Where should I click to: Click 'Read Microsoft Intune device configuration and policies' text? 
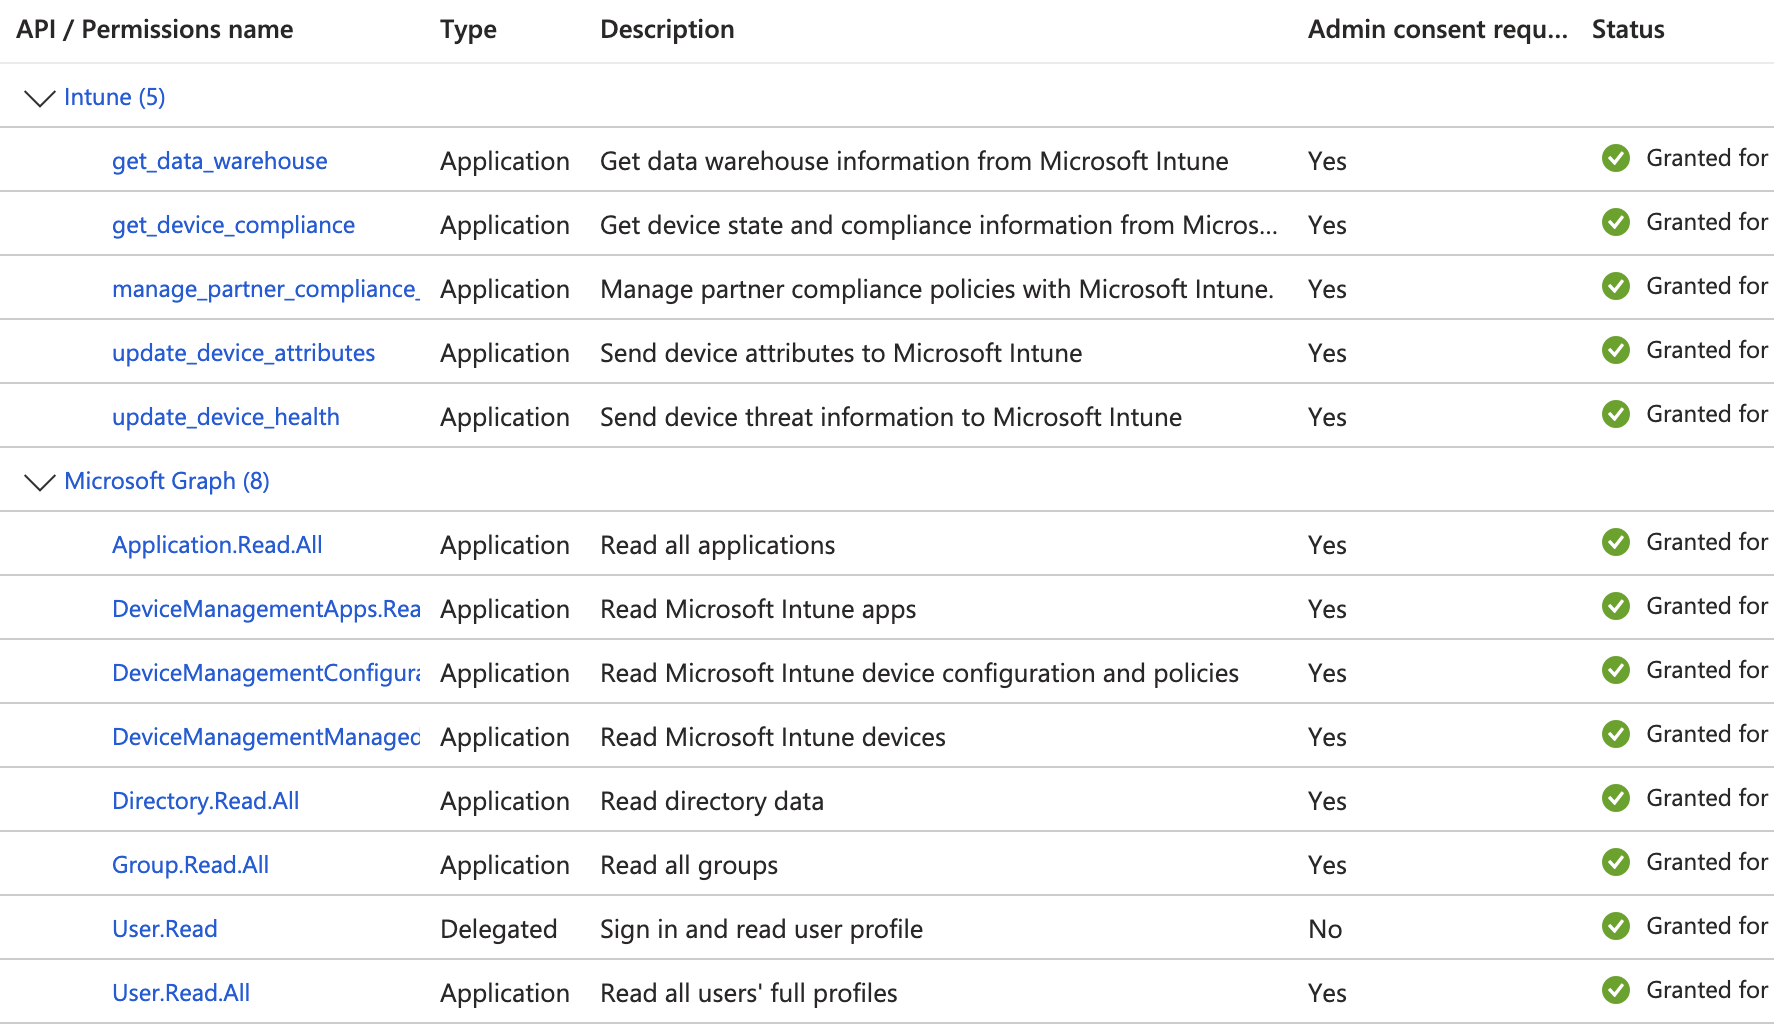tap(919, 673)
